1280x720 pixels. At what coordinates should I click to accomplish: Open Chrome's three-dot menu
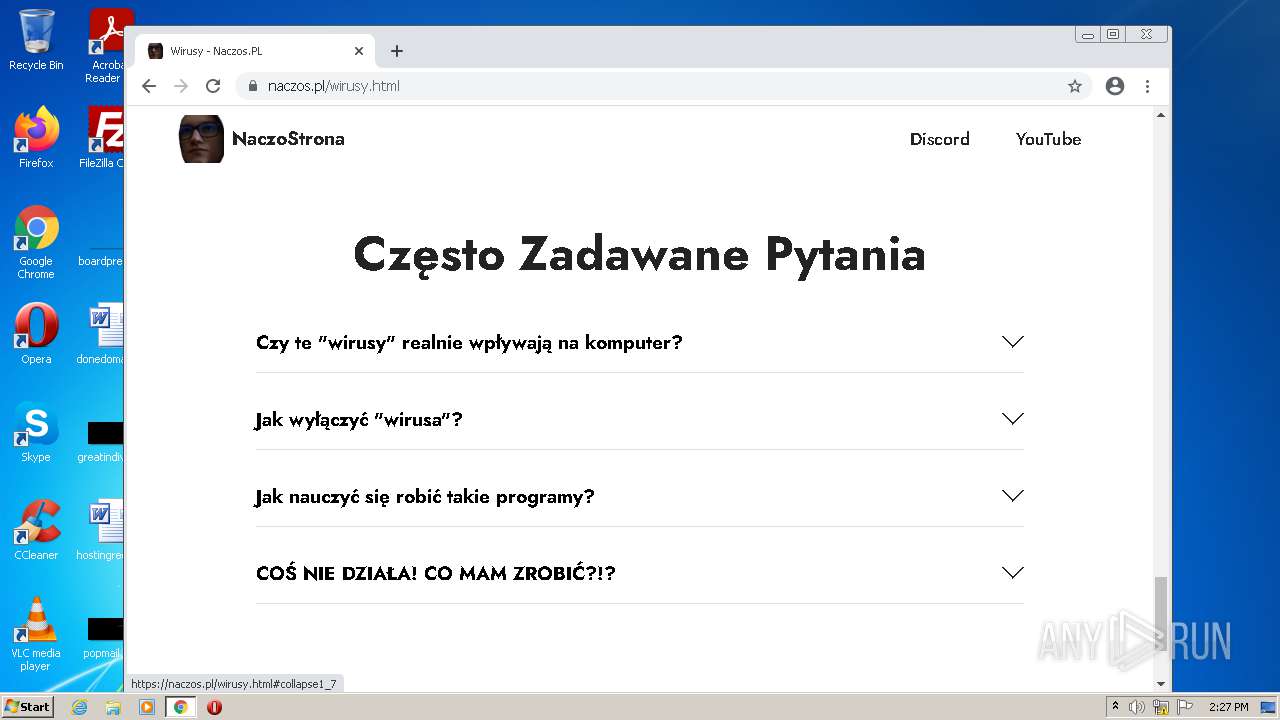[1147, 86]
